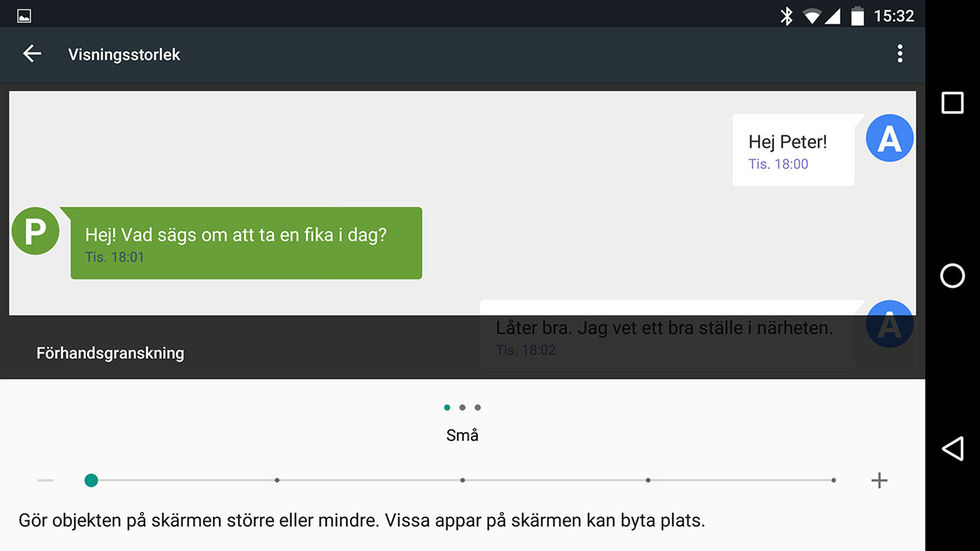Image resolution: width=980 pixels, height=551 pixels.
Task: Open the three-dot overflow menu
Action: [900, 54]
